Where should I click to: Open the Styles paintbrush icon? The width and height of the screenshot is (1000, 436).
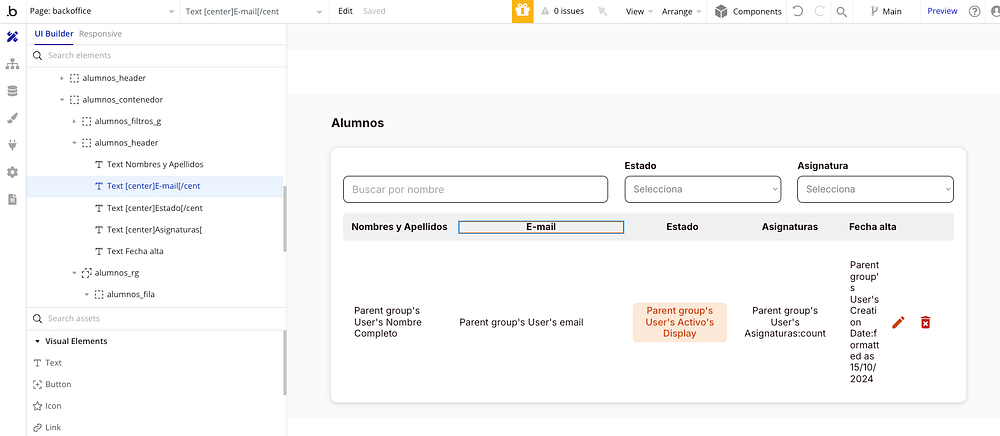(12, 118)
